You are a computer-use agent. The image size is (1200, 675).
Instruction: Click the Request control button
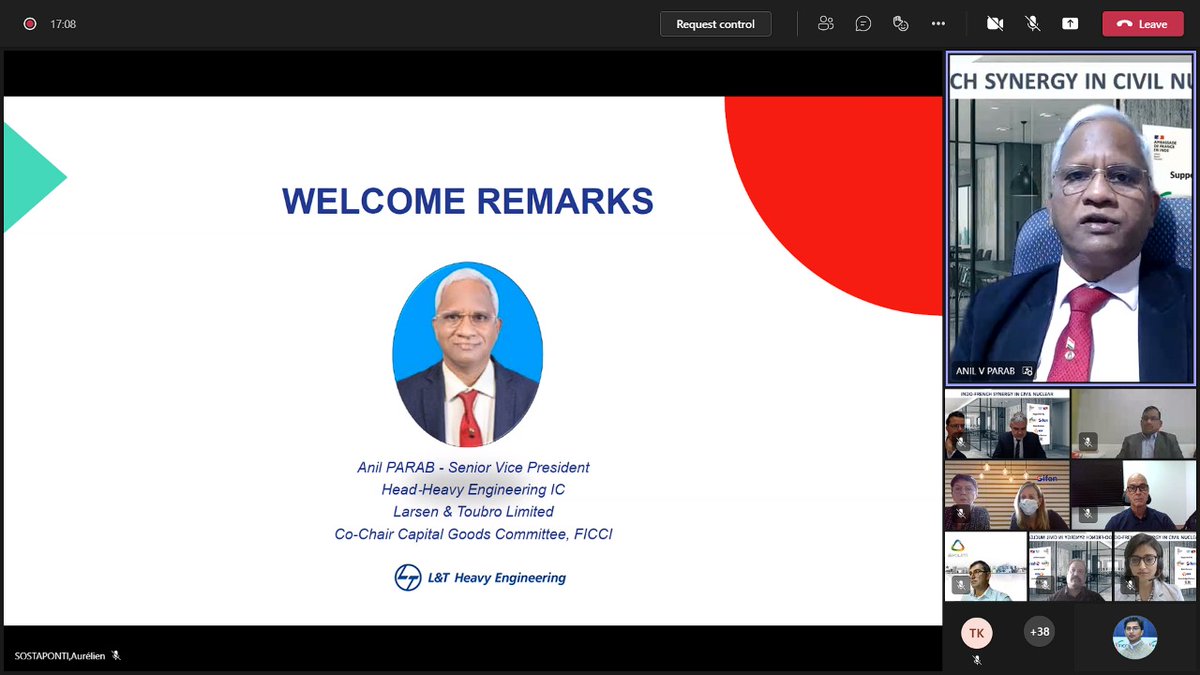715,24
